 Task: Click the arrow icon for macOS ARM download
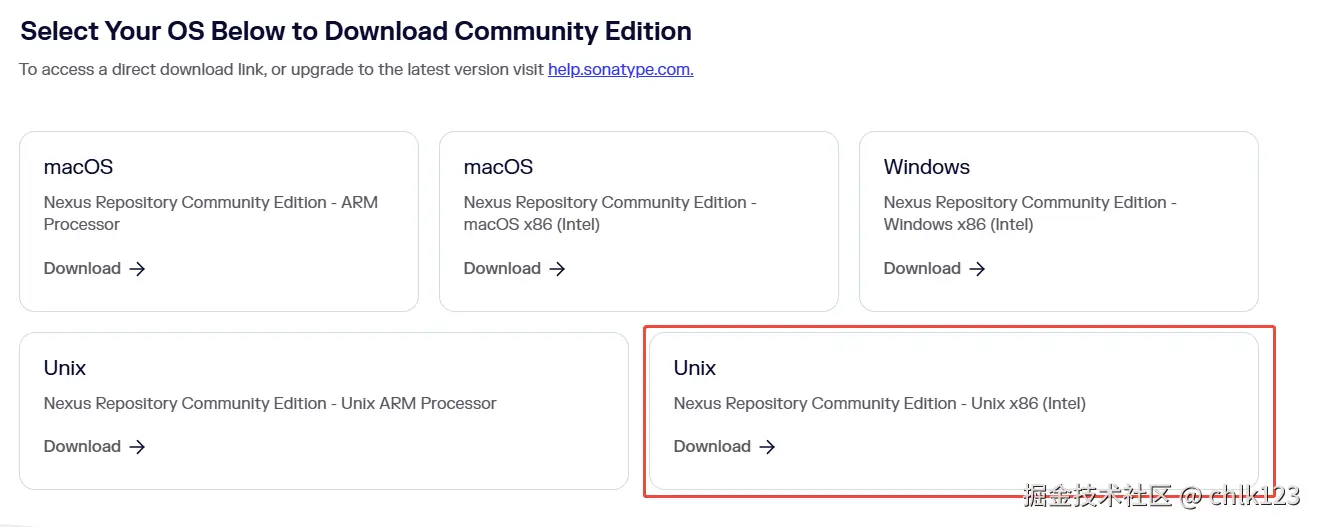(137, 269)
